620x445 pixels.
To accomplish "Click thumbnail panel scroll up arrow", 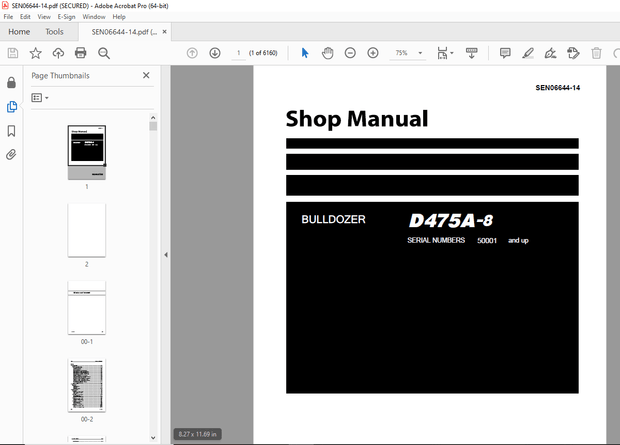I will tap(153, 117).
